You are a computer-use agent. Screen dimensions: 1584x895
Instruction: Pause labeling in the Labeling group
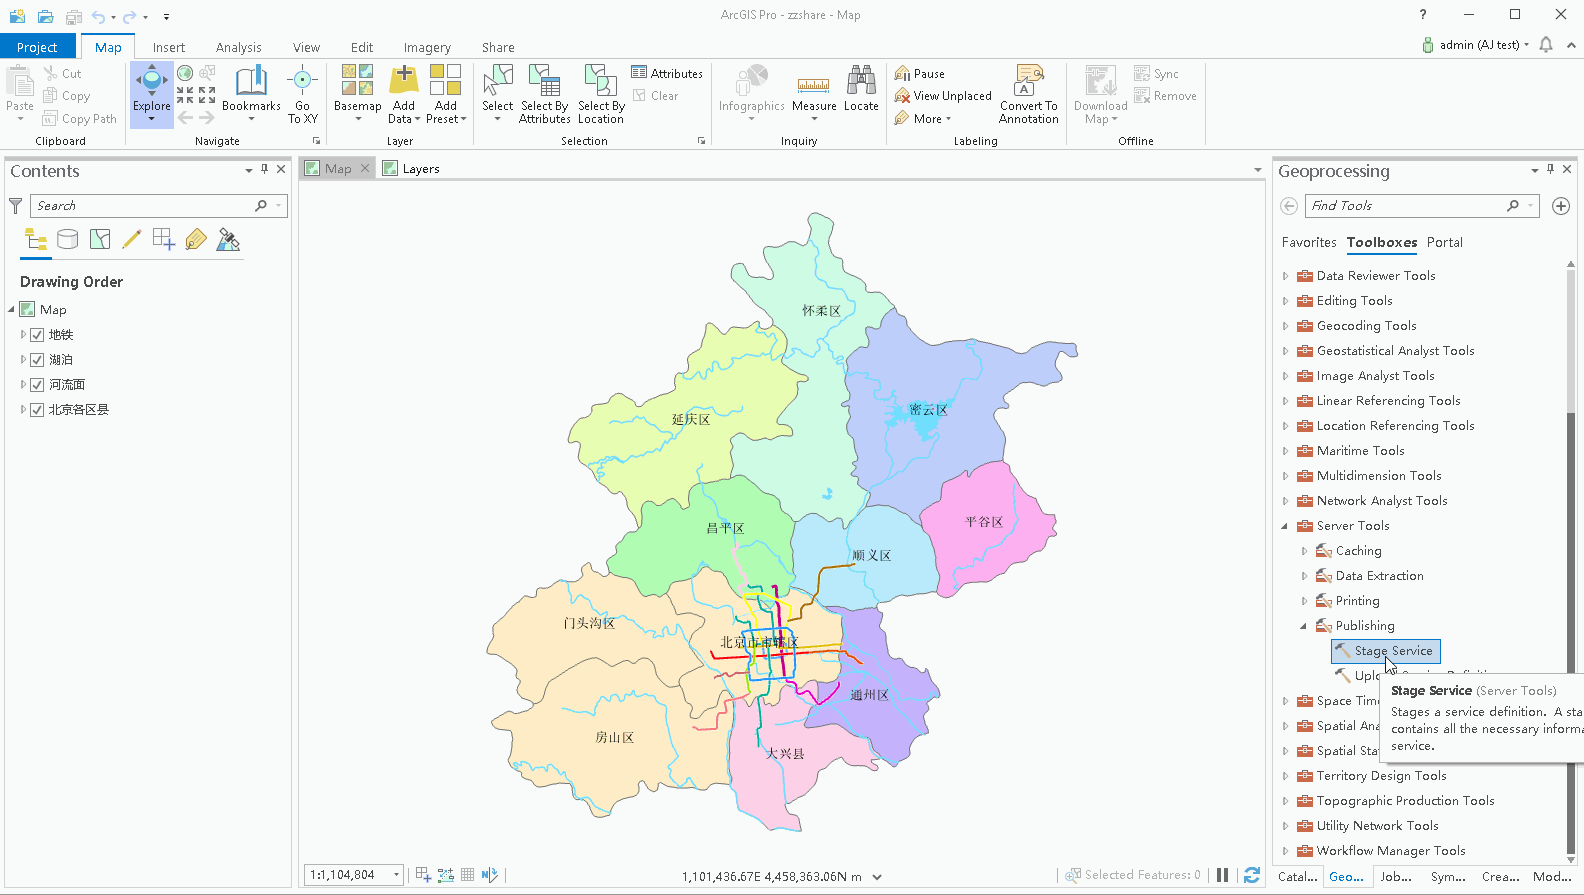click(919, 73)
